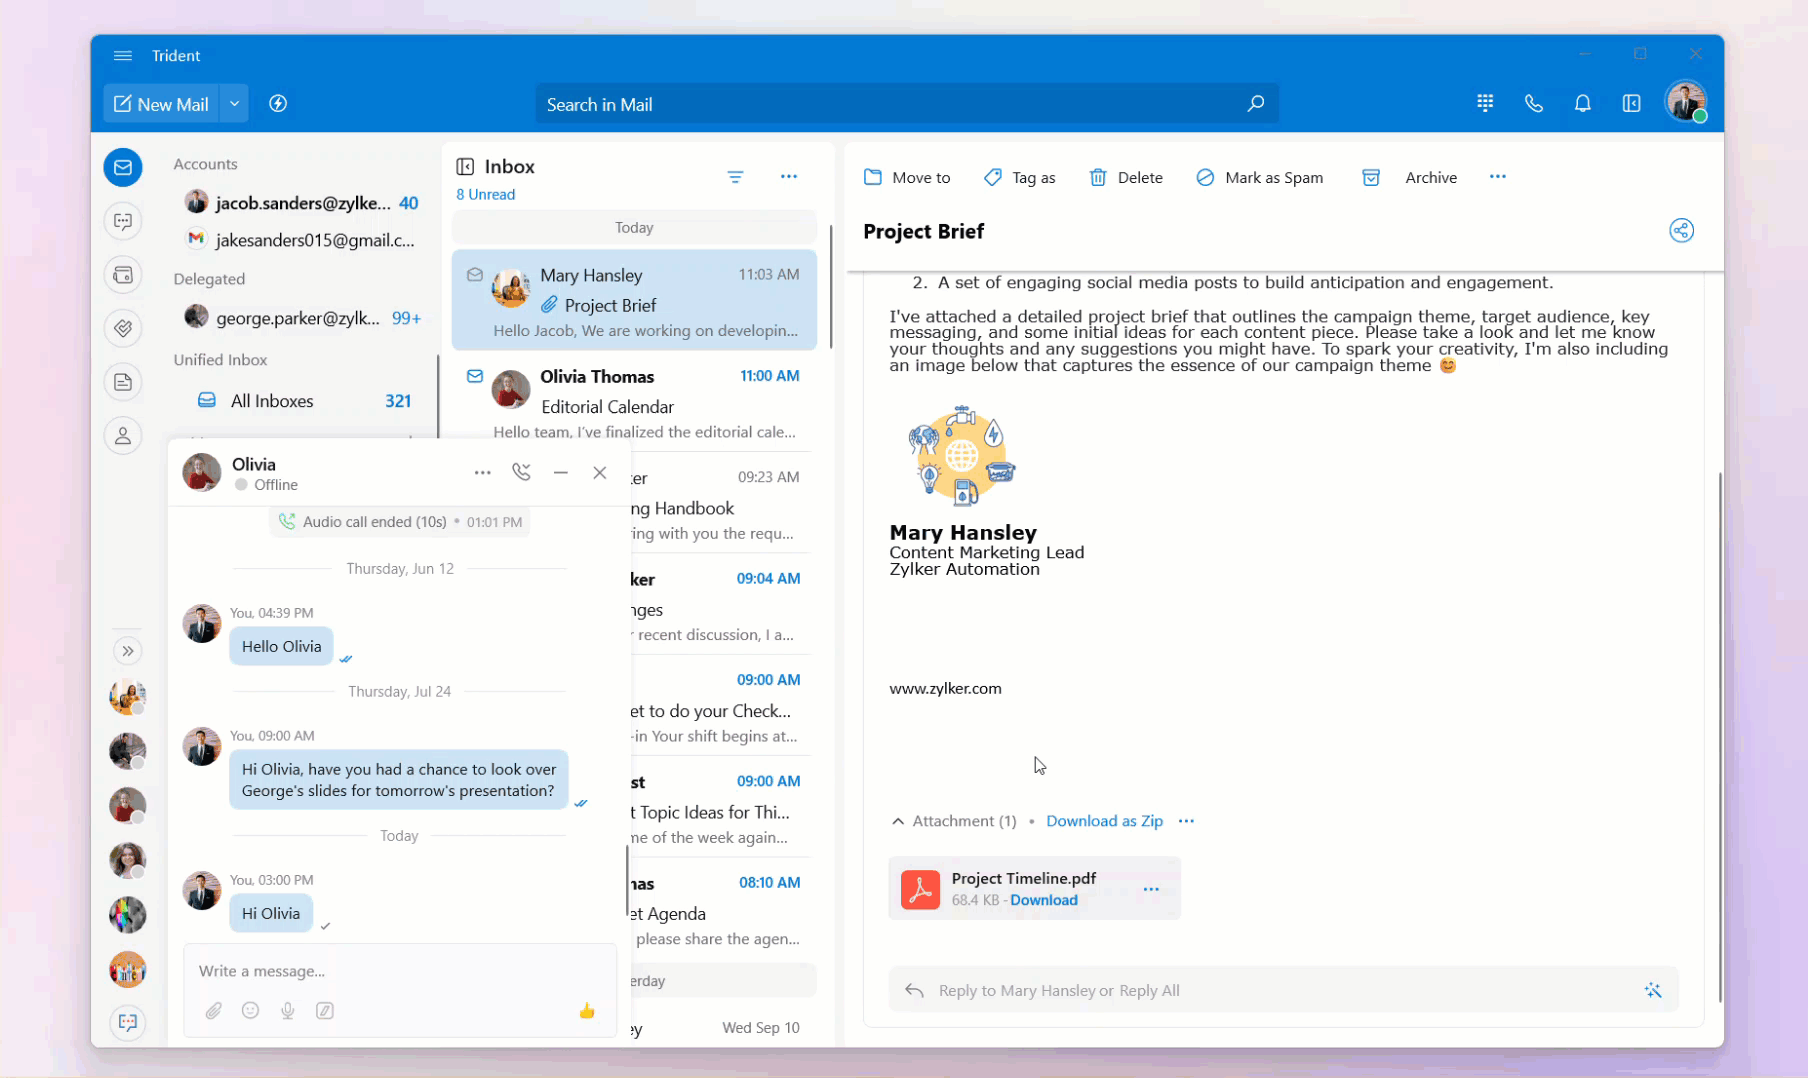Use the AI sparkle in reply box
The image size is (1808, 1078).
pos(1652,990)
